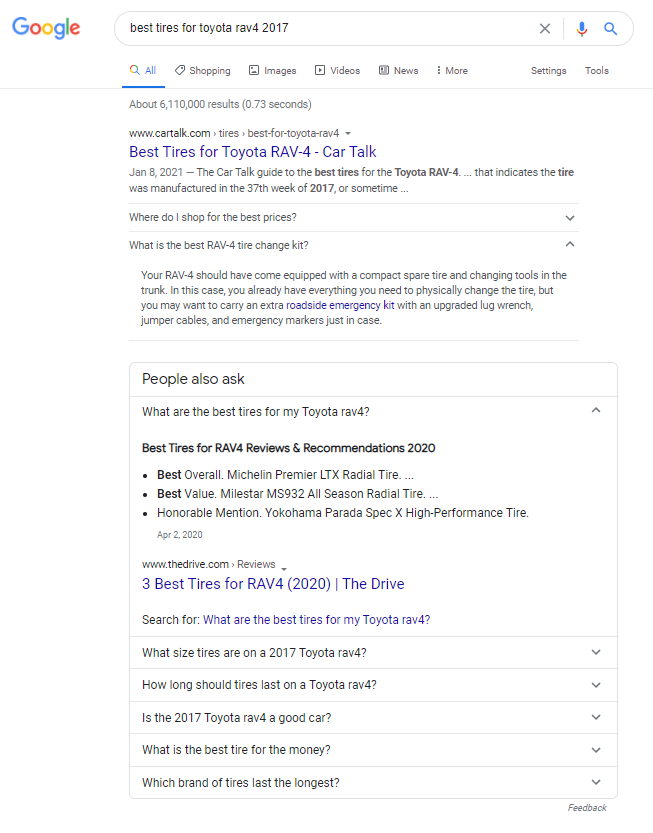The width and height of the screenshot is (653, 833).
Task: Collapse 'What are the best tires for my Toyota rav4?'
Action: click(373, 412)
